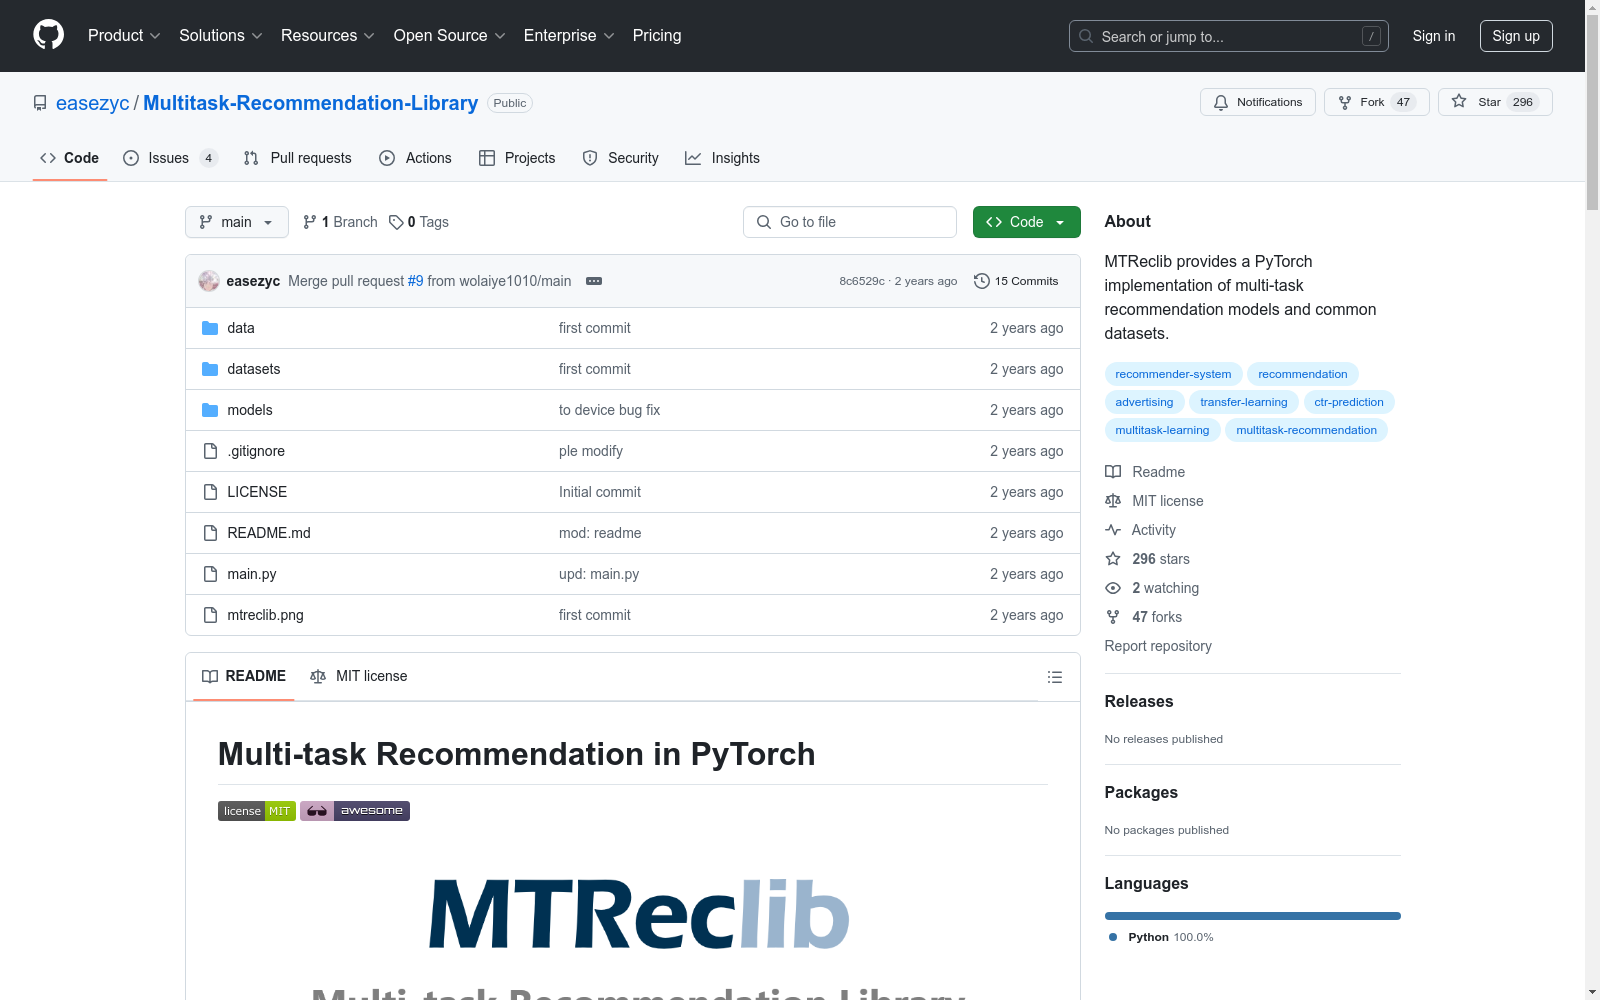This screenshot has width=1600, height=1000.
Task: Select the Code repository tab
Action: 70,158
